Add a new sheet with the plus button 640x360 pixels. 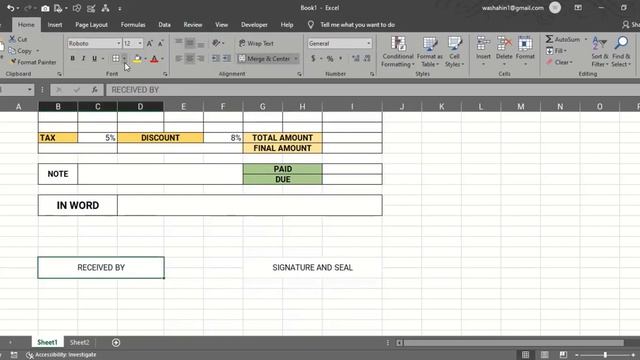[116, 342]
